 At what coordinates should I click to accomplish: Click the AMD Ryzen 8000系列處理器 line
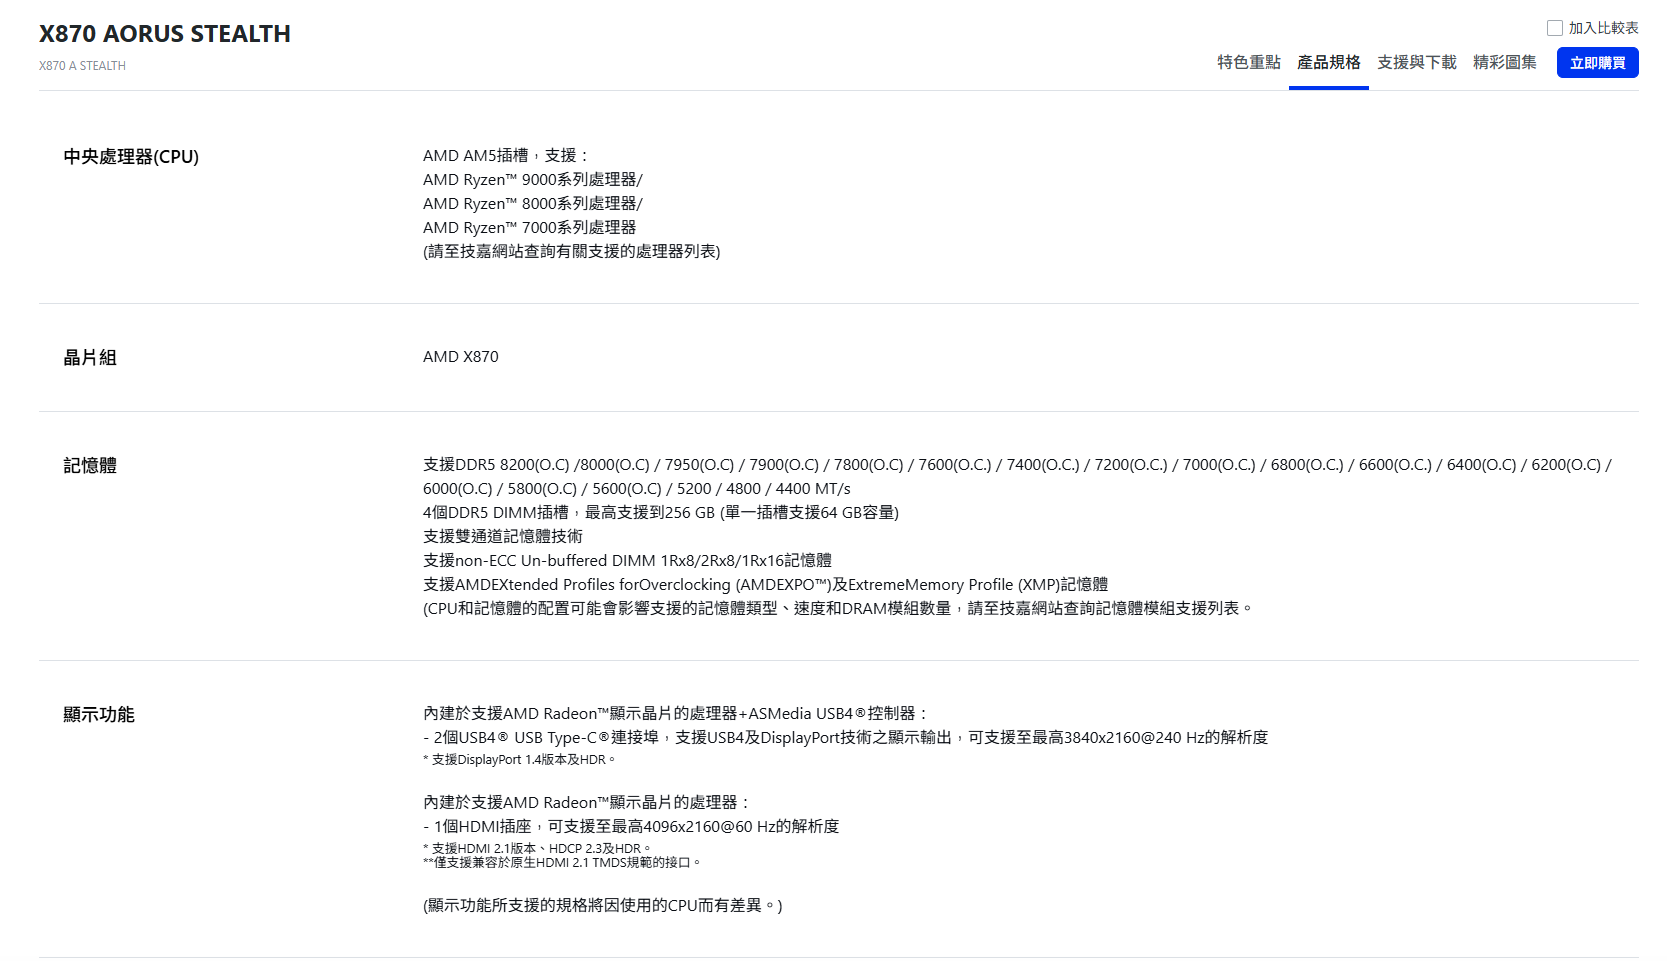(532, 204)
